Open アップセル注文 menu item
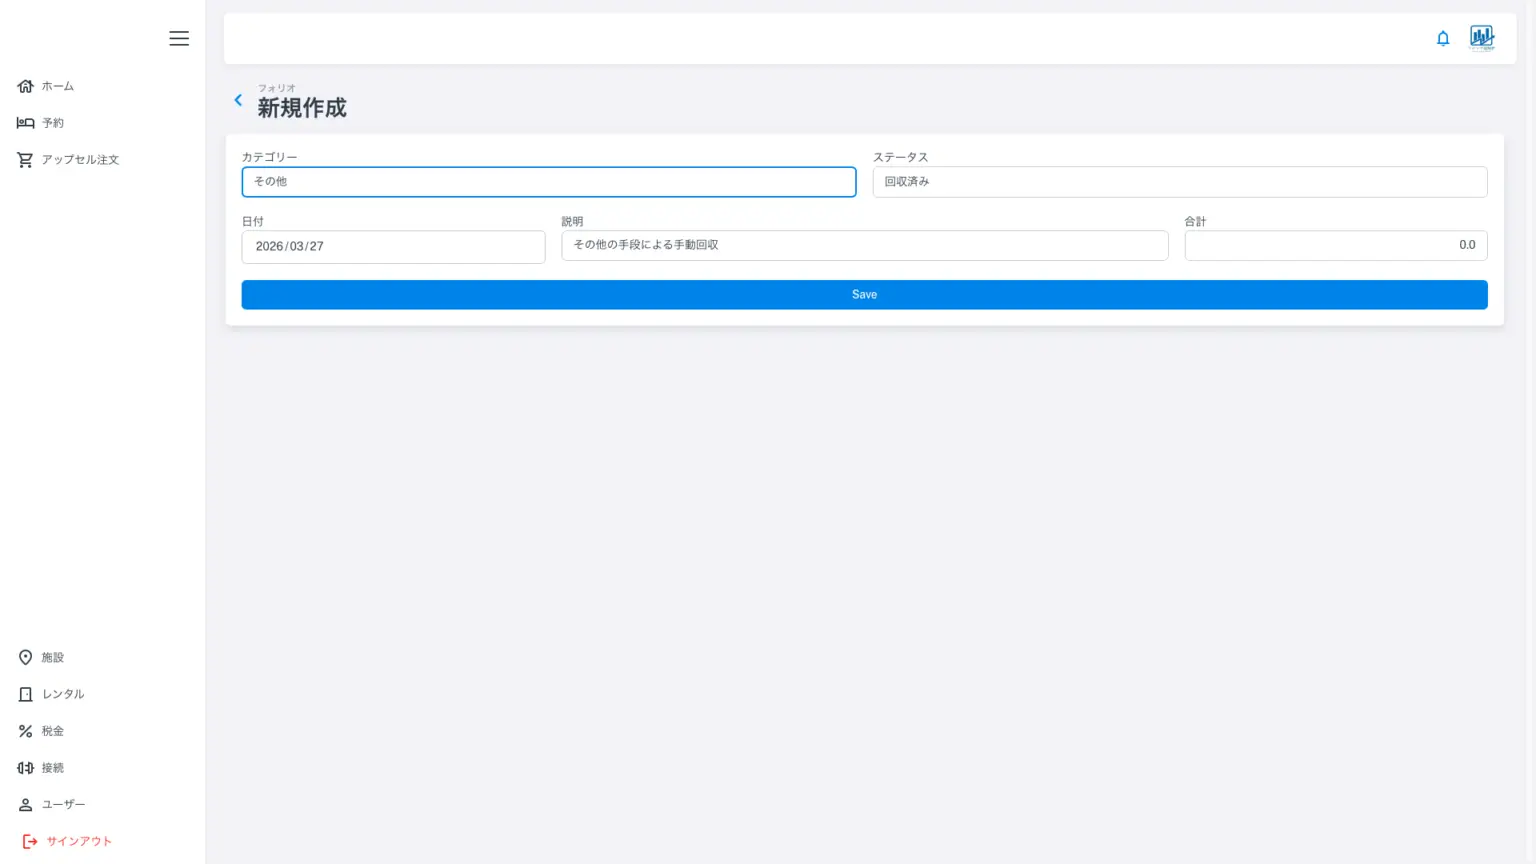The width and height of the screenshot is (1536, 864). pyautogui.click(x=80, y=160)
